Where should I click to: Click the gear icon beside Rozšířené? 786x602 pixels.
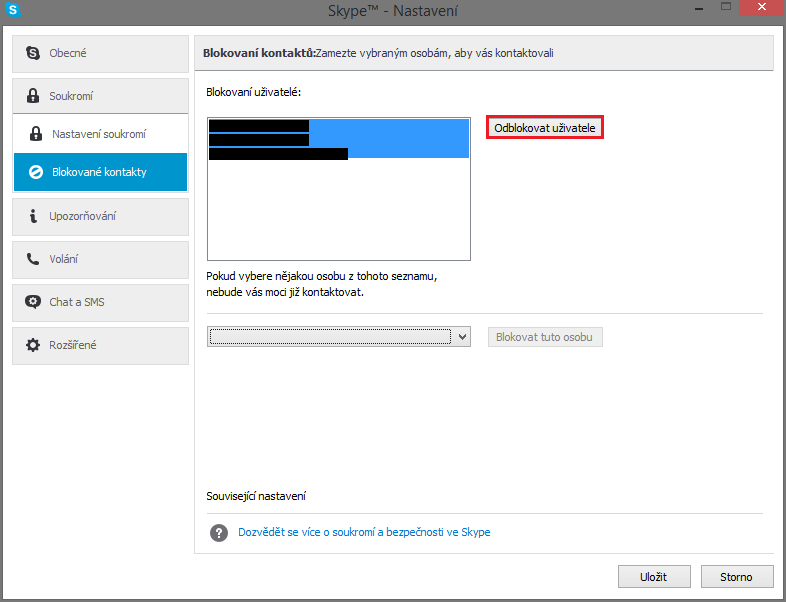[x=33, y=345]
